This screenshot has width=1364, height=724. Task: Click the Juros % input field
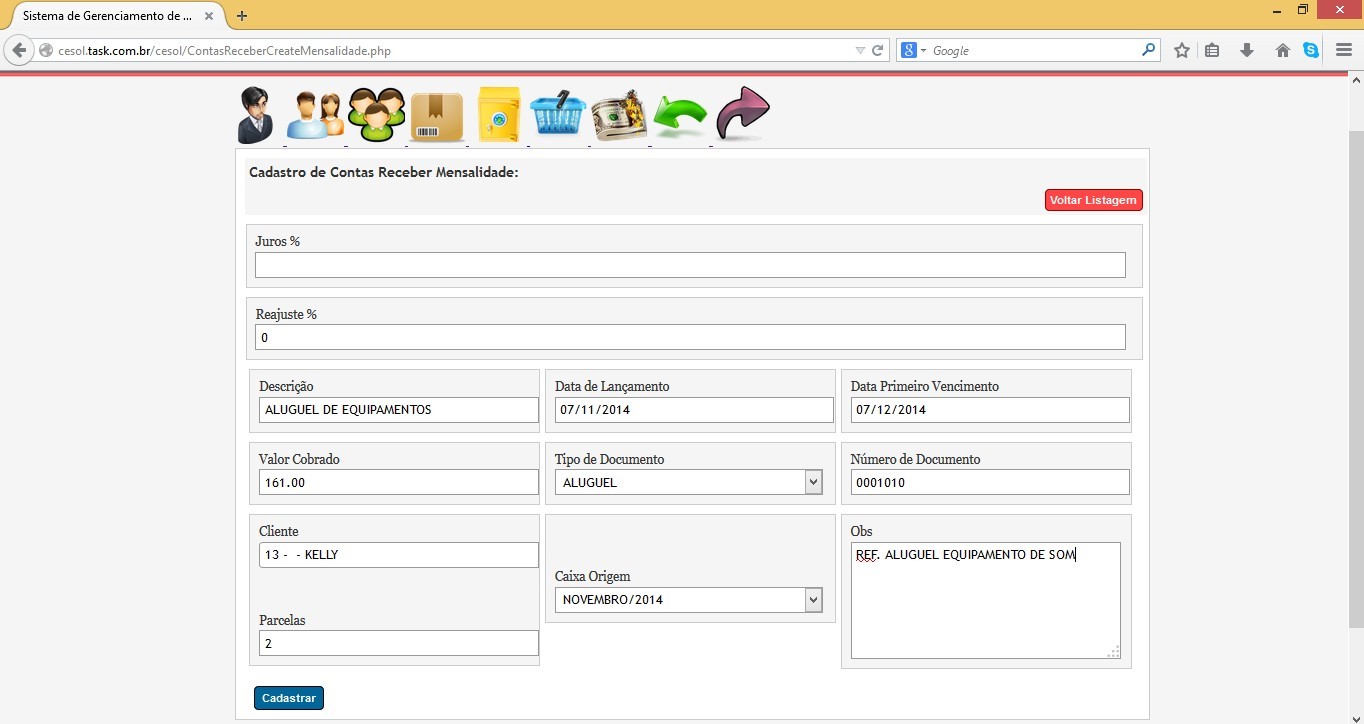tap(690, 265)
